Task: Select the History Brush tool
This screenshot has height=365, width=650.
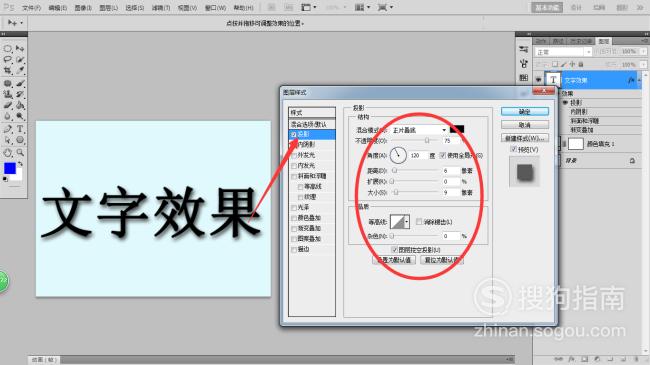Action: click(x=20, y=94)
